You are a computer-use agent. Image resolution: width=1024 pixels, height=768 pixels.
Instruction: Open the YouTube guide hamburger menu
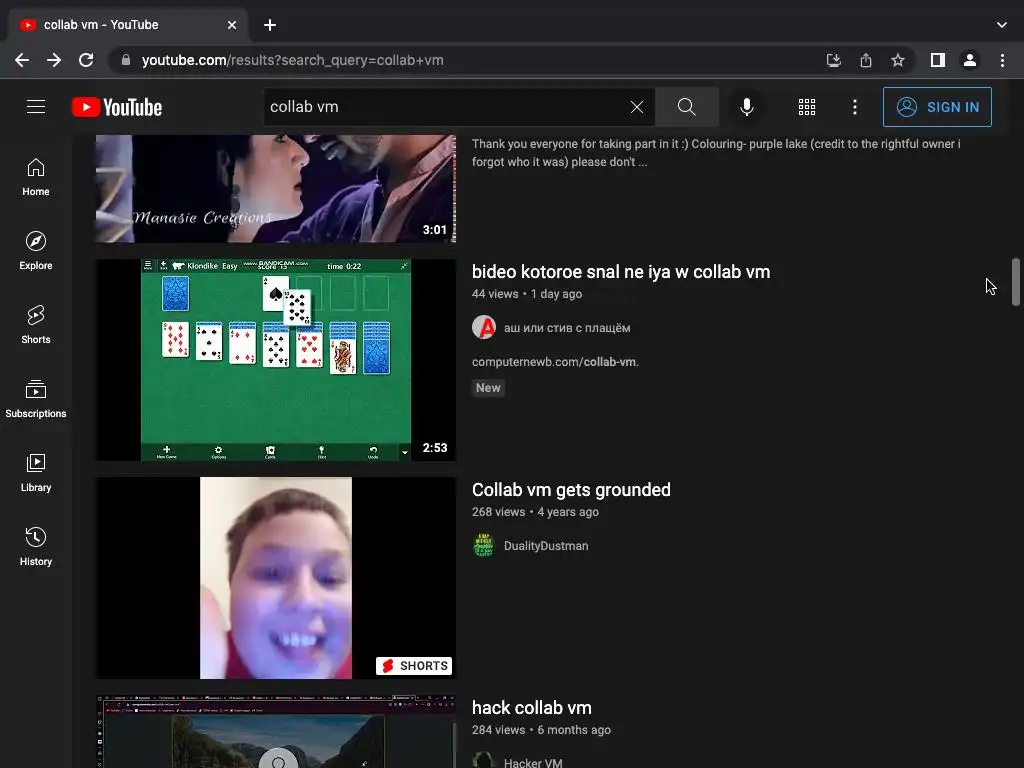36,106
